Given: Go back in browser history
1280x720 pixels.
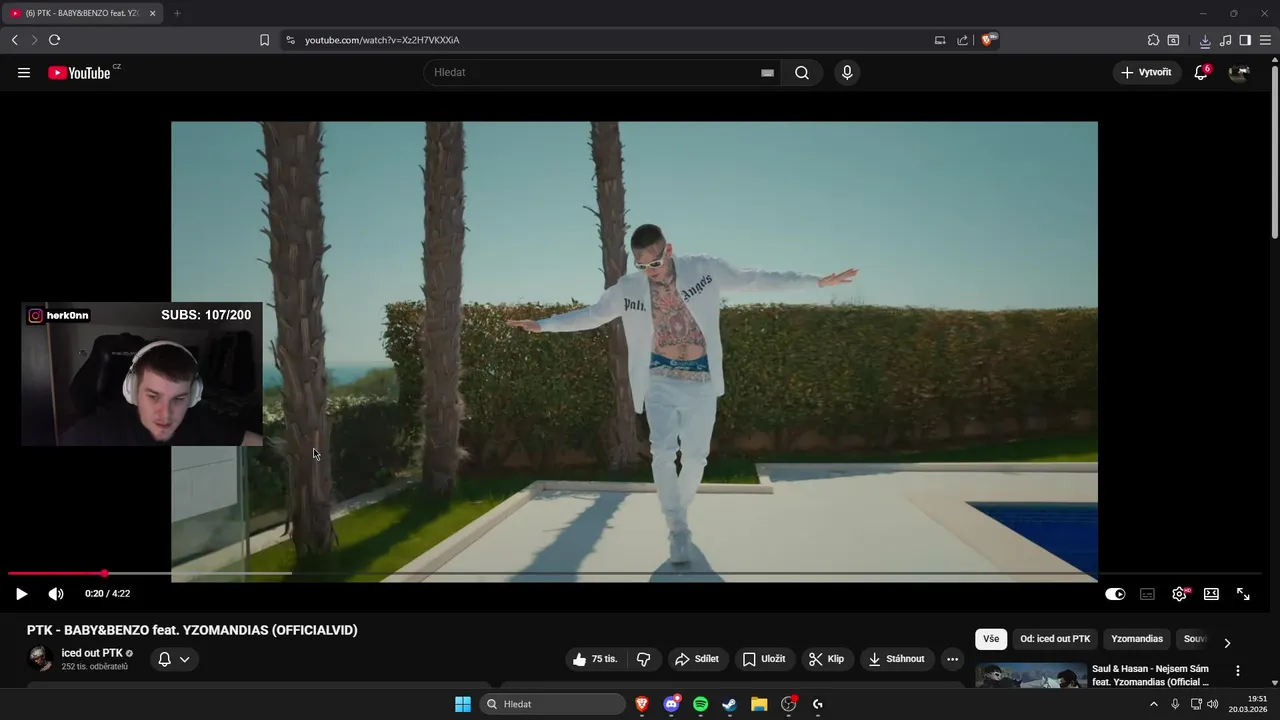Looking at the screenshot, I should click(x=14, y=40).
